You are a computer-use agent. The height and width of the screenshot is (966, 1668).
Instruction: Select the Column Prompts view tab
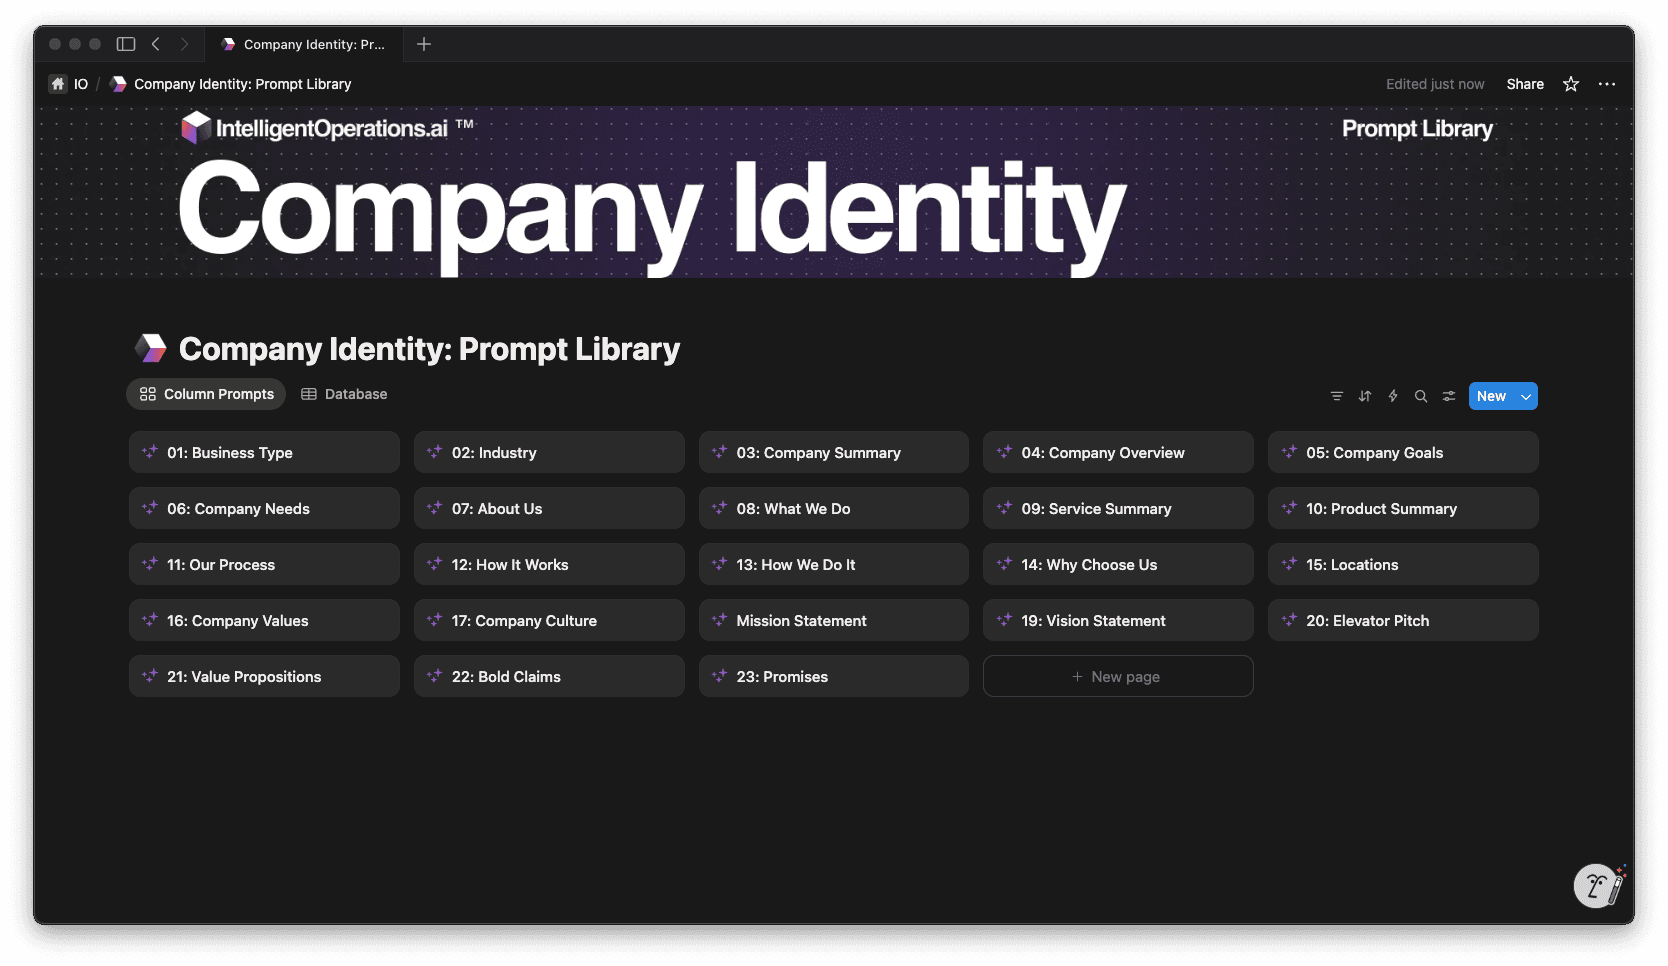[x=206, y=394]
